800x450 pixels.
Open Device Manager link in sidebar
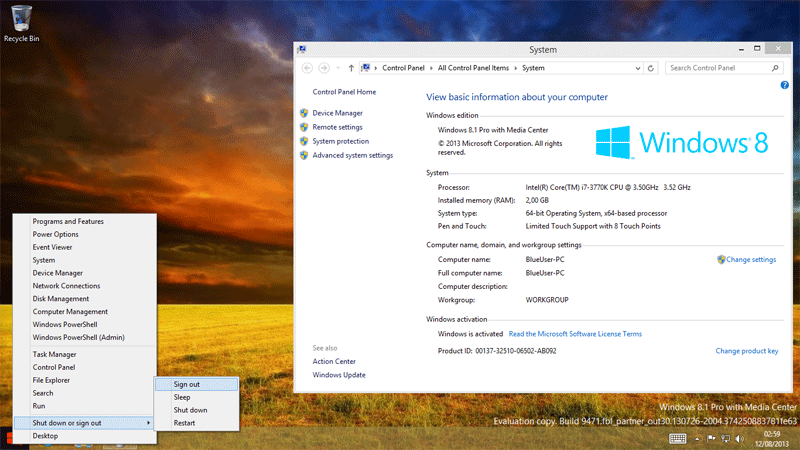click(337, 113)
